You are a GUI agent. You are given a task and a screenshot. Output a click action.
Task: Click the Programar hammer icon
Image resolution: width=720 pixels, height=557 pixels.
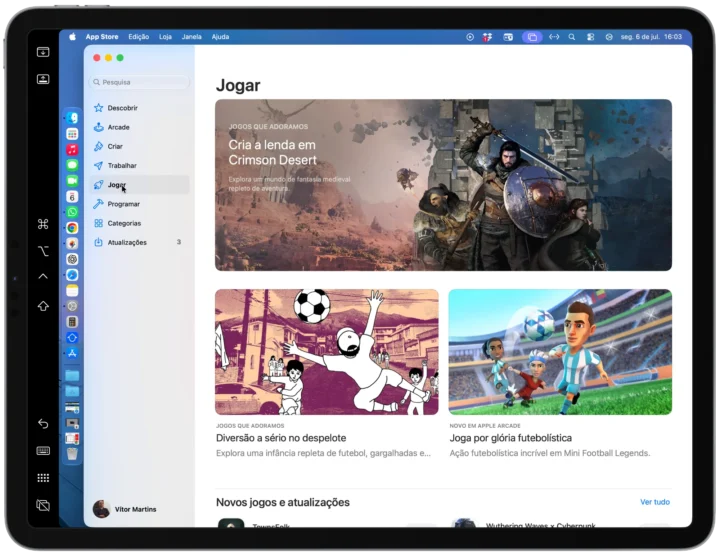[x=98, y=204]
